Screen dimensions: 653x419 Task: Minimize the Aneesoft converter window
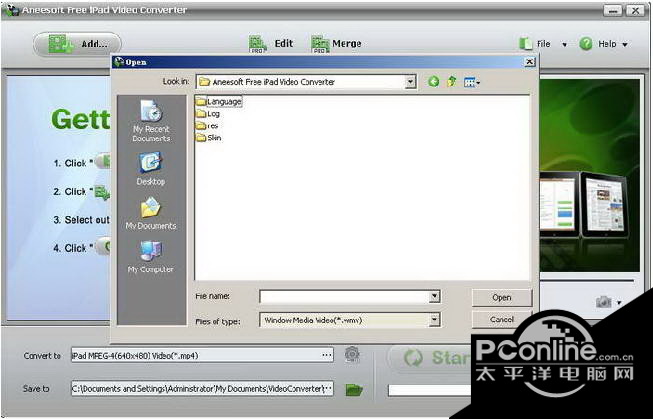tap(612, 10)
